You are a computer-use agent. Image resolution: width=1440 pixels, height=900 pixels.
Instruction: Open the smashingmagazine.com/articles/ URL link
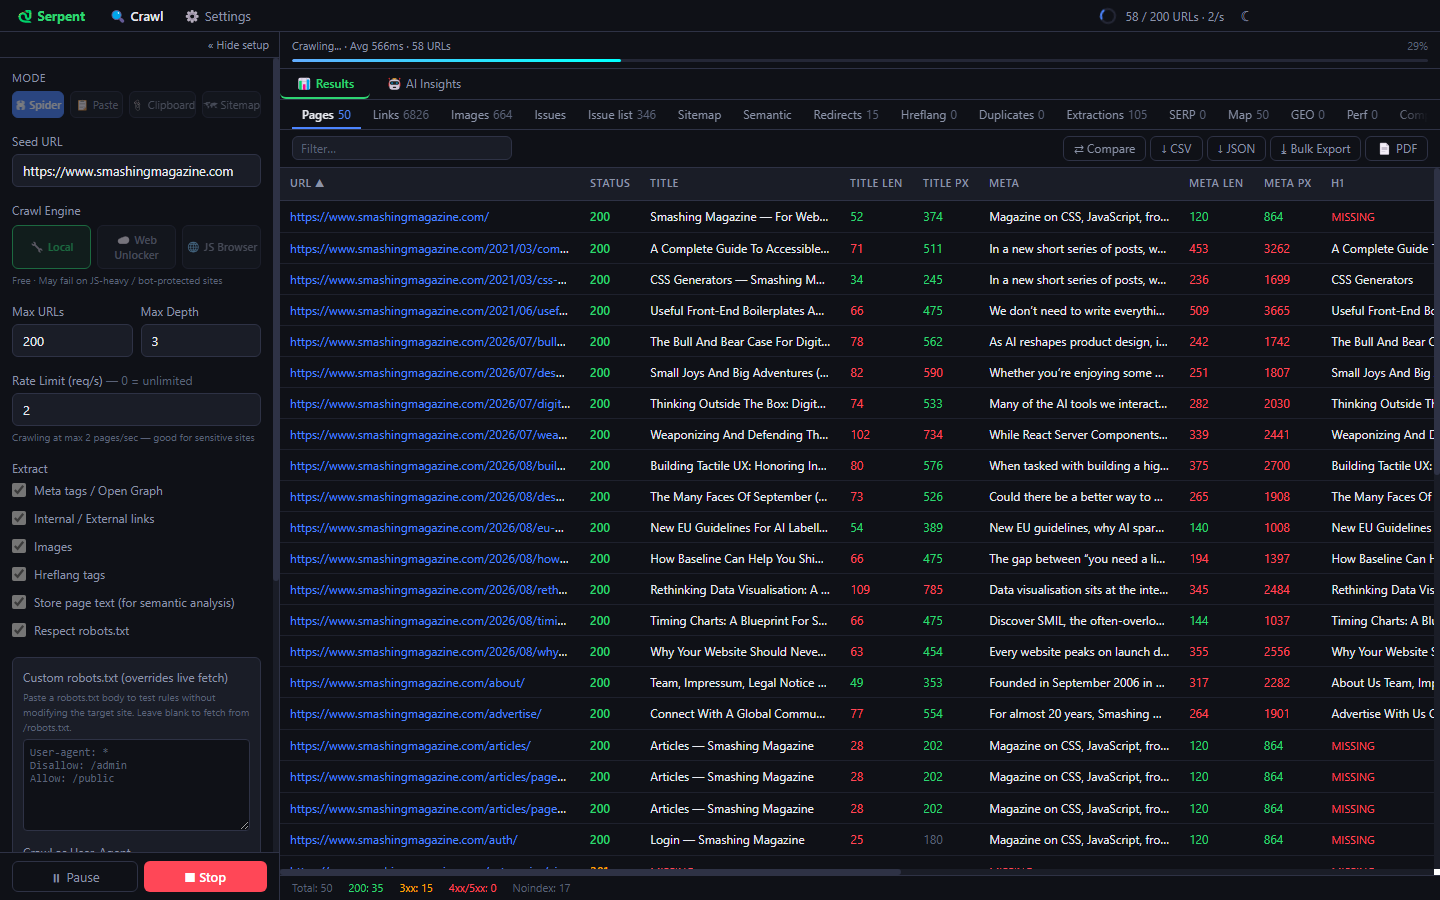(x=410, y=746)
